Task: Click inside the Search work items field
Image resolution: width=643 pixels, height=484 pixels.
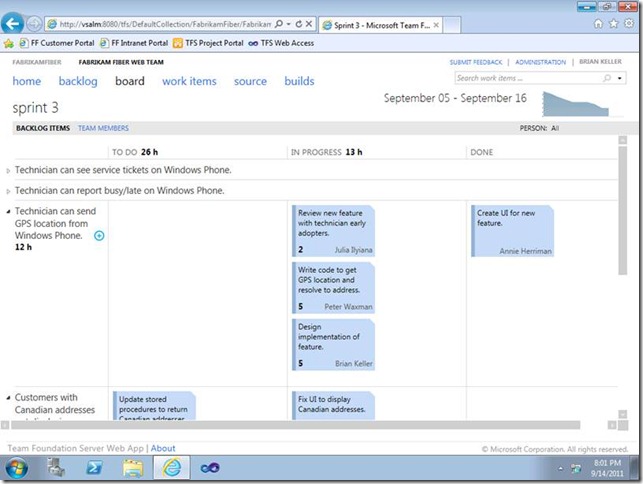Action: pyautogui.click(x=528, y=78)
